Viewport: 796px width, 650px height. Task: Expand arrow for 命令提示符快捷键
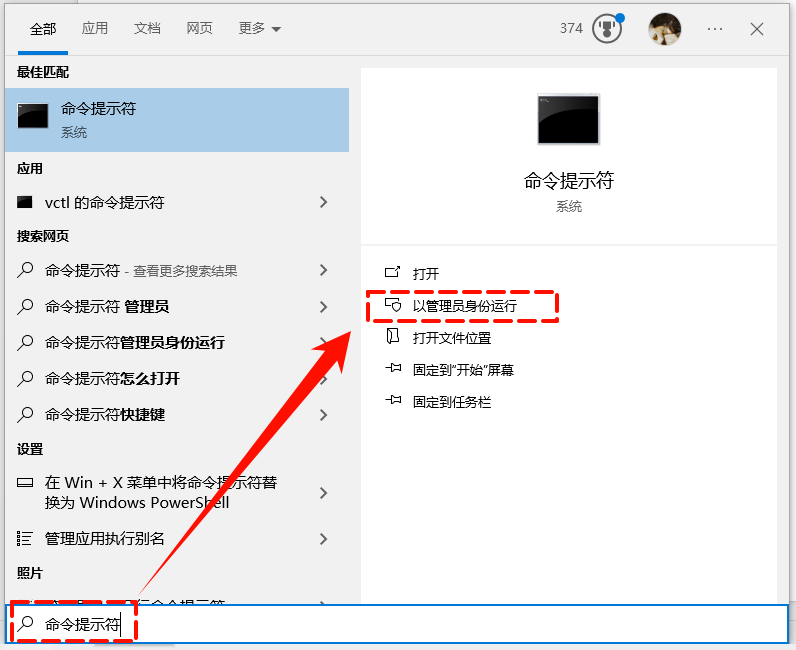click(x=323, y=415)
